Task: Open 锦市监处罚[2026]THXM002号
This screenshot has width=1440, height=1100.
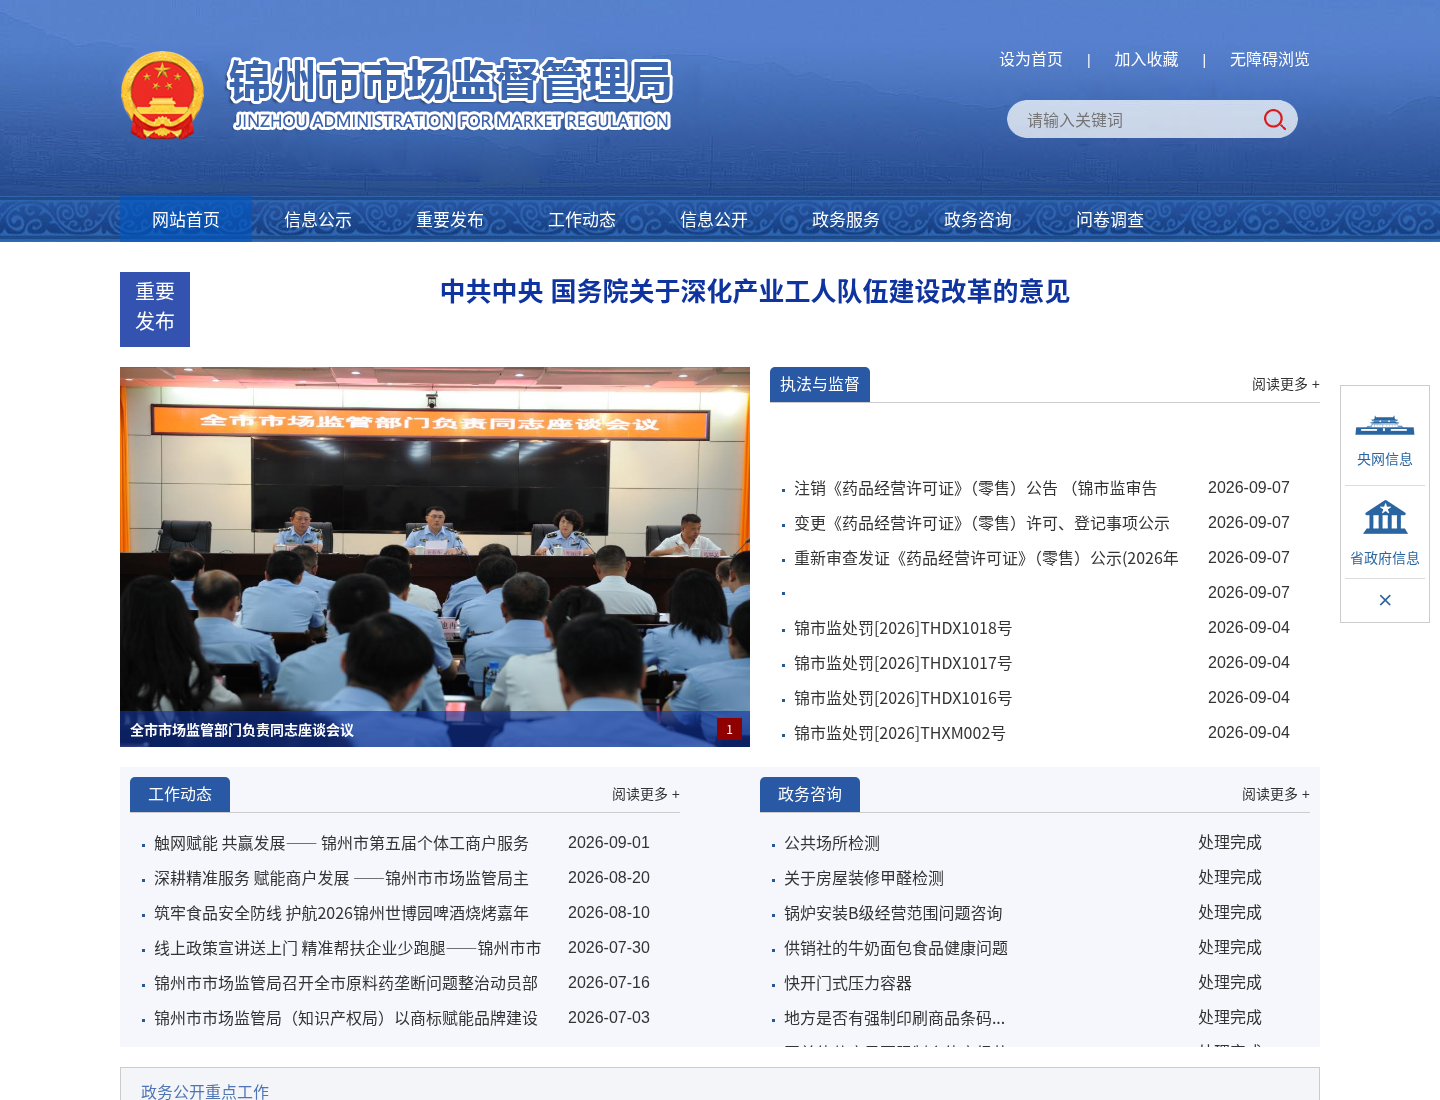Action: pyautogui.click(x=900, y=733)
